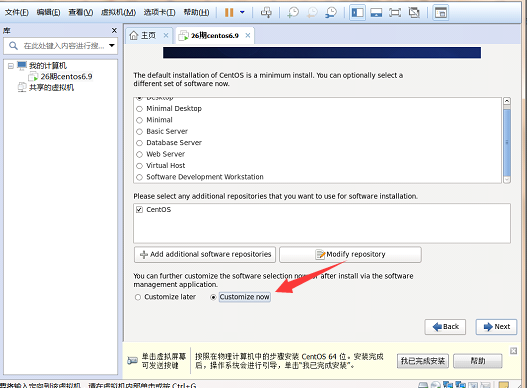Open the 查看(V) menu

point(81,12)
